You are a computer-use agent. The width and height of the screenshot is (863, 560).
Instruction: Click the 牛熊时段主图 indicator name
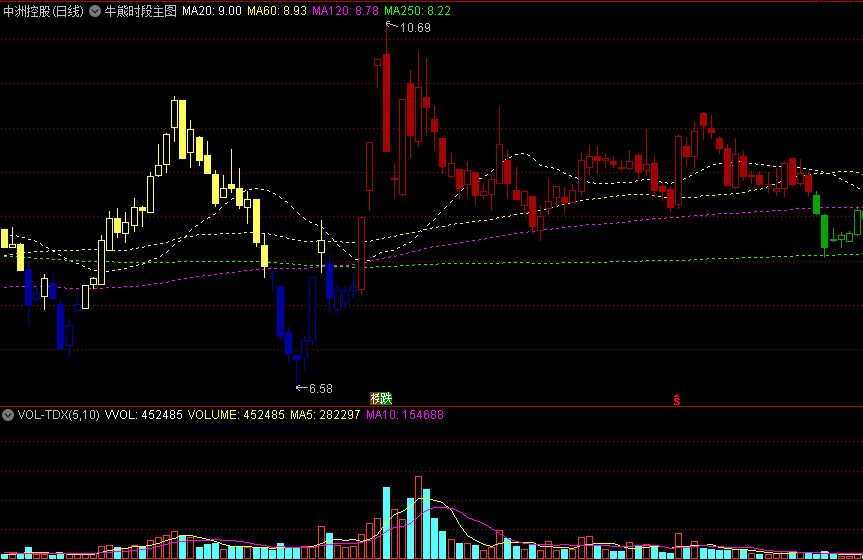(140, 11)
